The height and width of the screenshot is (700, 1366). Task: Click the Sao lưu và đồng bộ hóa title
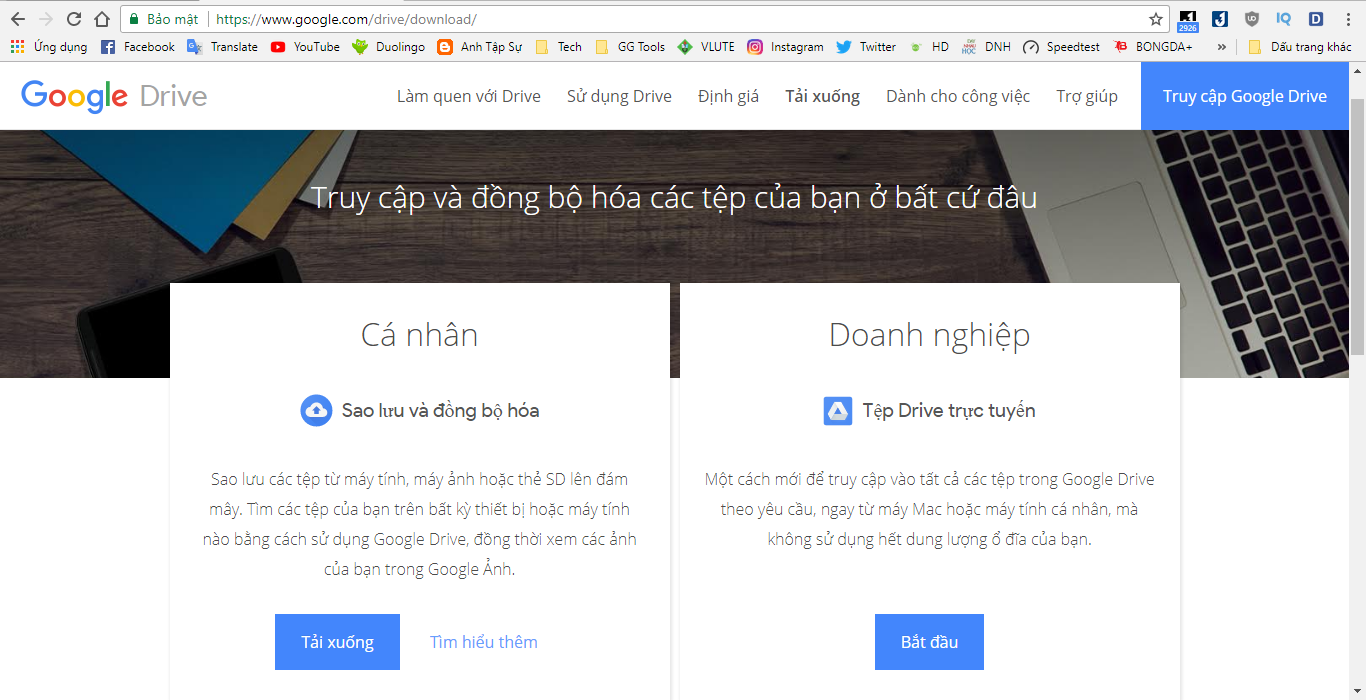pyautogui.click(x=440, y=410)
